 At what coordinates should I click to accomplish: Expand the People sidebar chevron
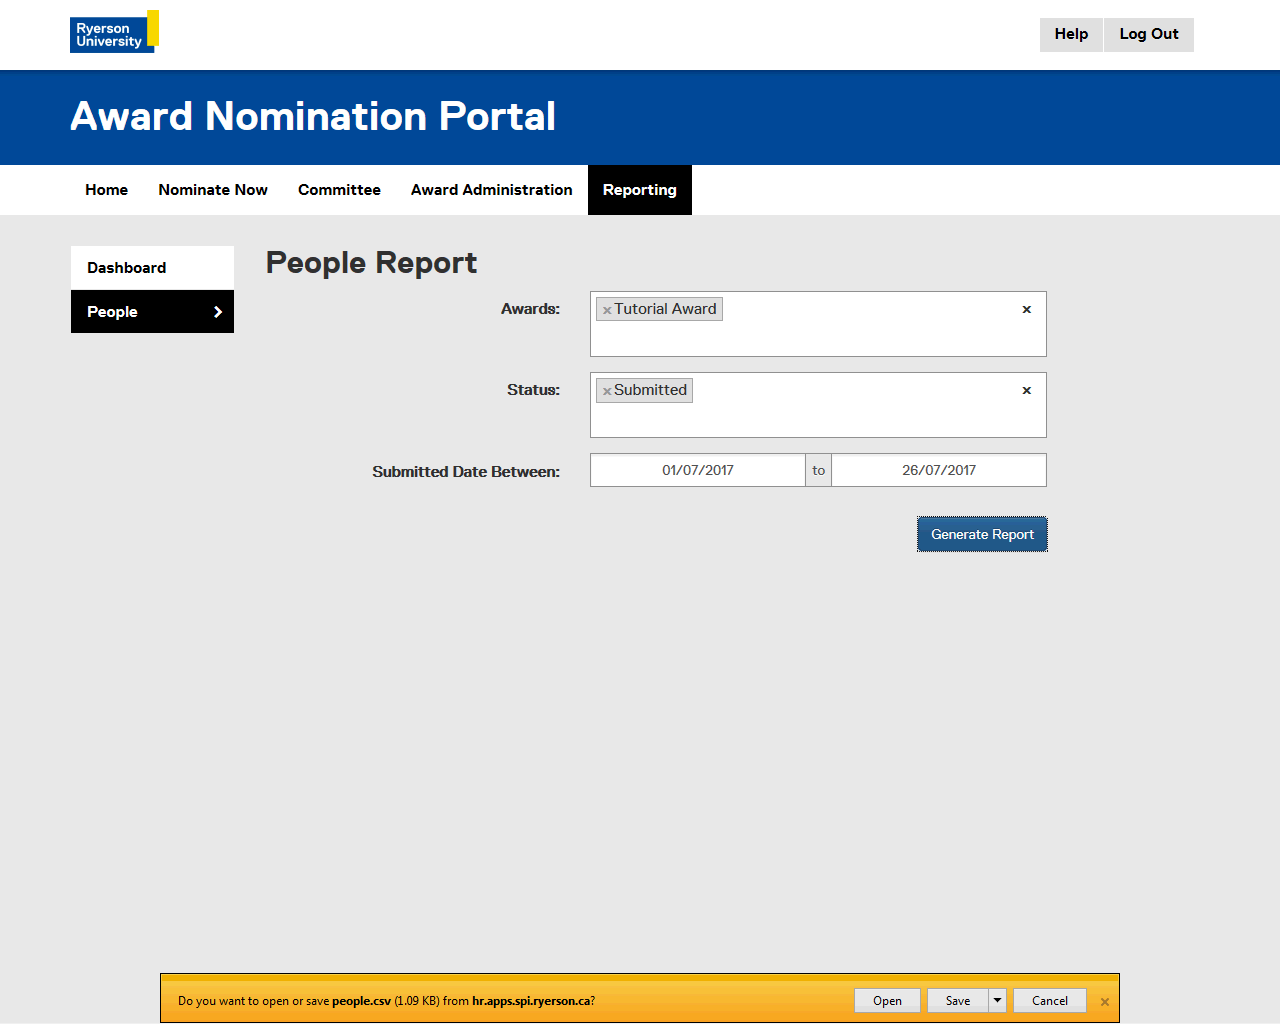coord(218,312)
